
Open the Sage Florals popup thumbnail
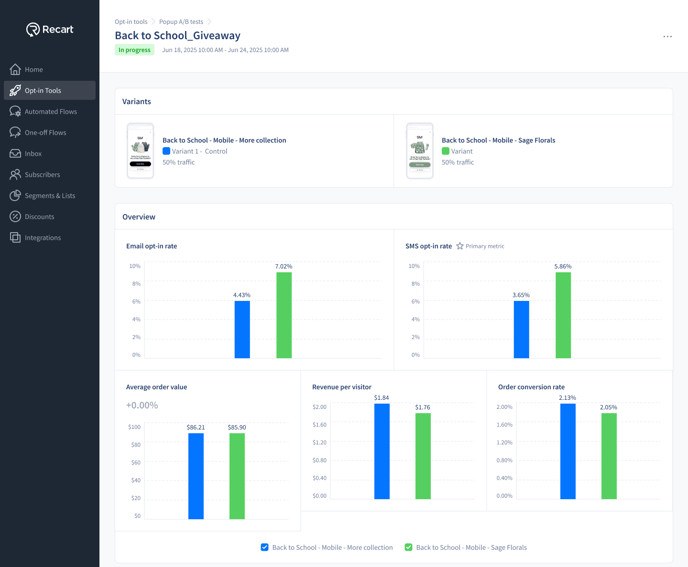tap(419, 151)
